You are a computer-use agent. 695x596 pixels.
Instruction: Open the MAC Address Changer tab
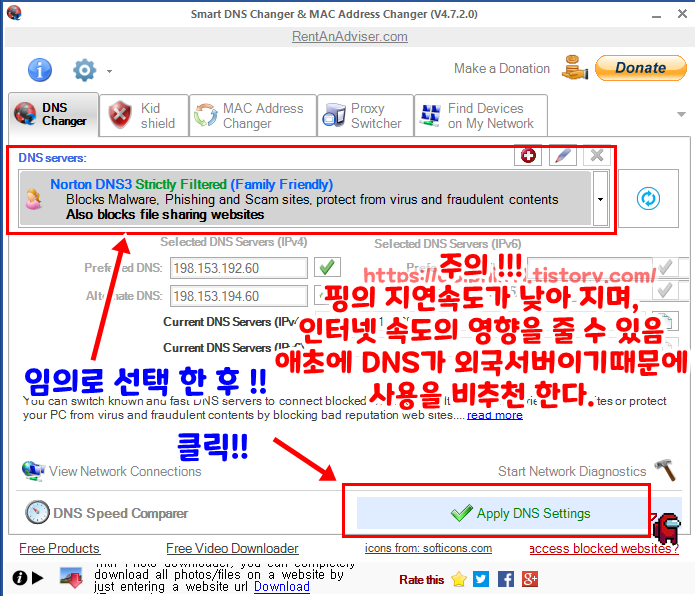point(253,115)
